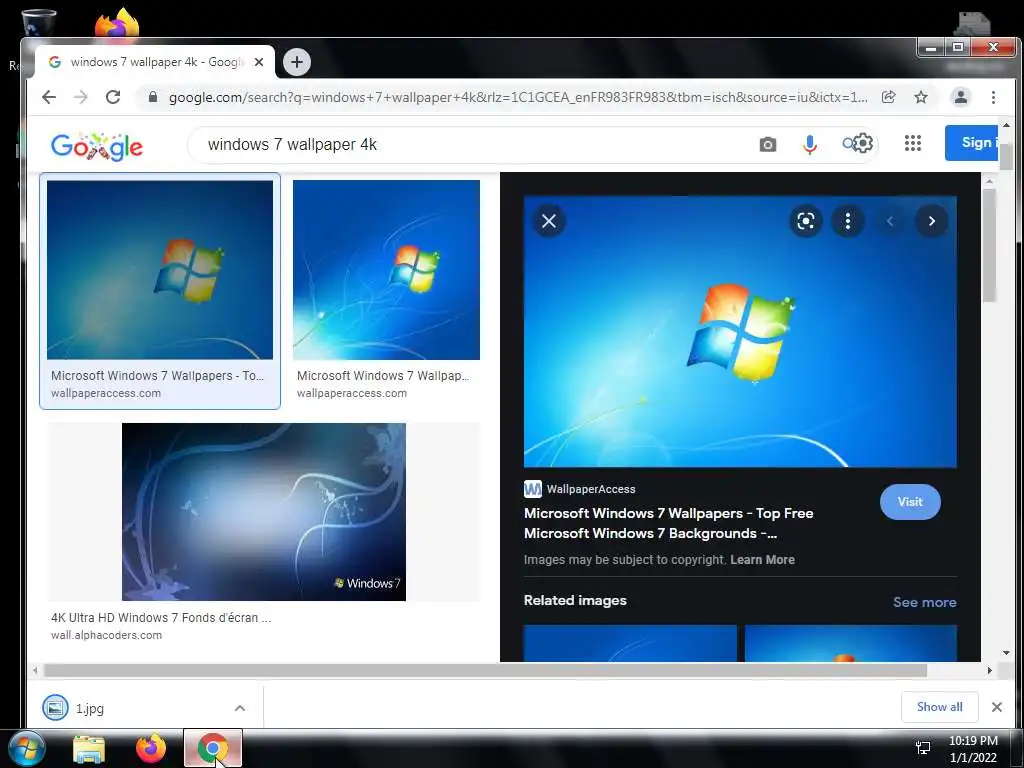The height and width of the screenshot is (768, 1024).
Task: Select the windows 7 wallpaper 4k tab
Action: pyautogui.click(x=155, y=62)
